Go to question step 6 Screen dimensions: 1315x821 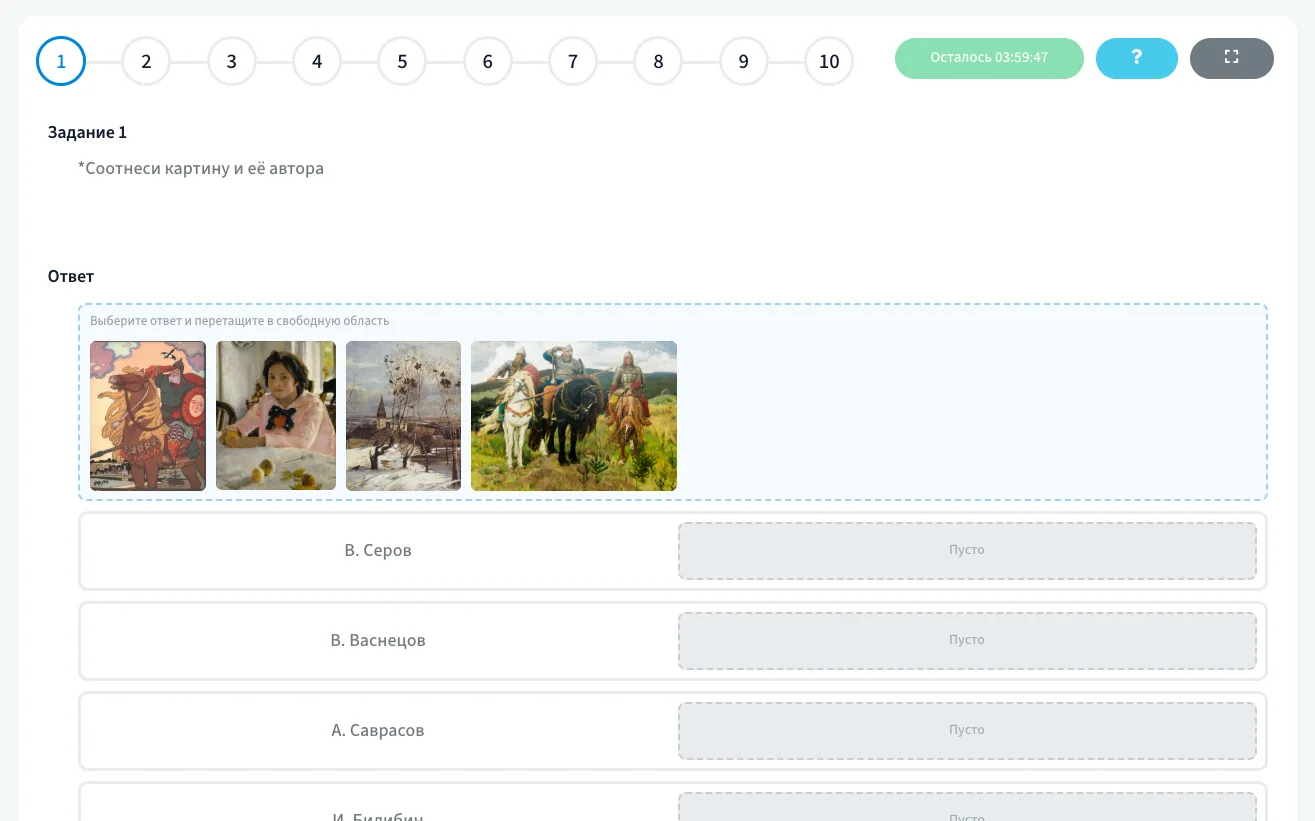487,61
